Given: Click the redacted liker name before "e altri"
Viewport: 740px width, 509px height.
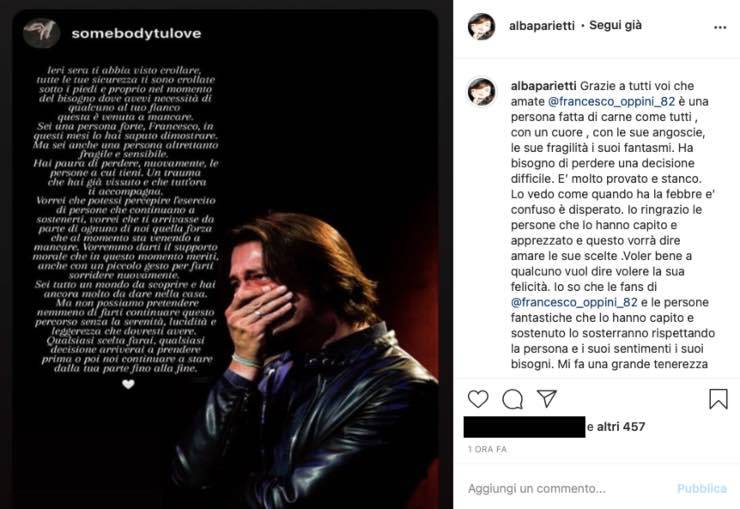Looking at the screenshot, I should 525,427.
